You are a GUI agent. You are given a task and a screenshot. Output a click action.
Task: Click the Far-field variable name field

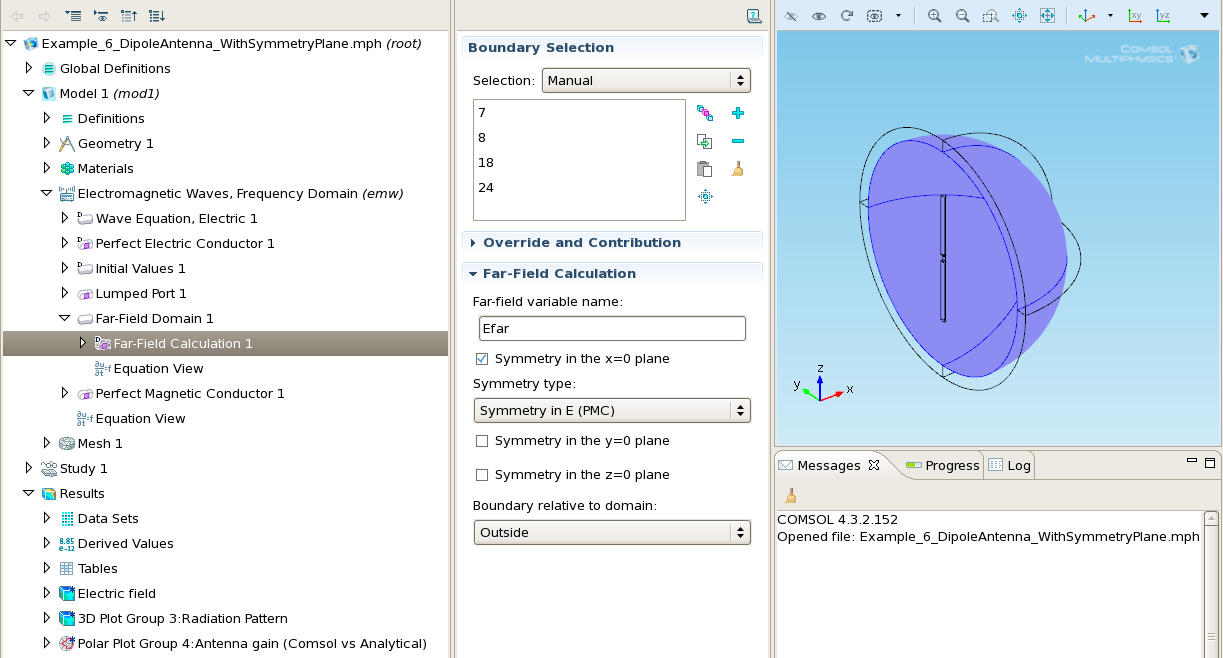pyautogui.click(x=611, y=328)
